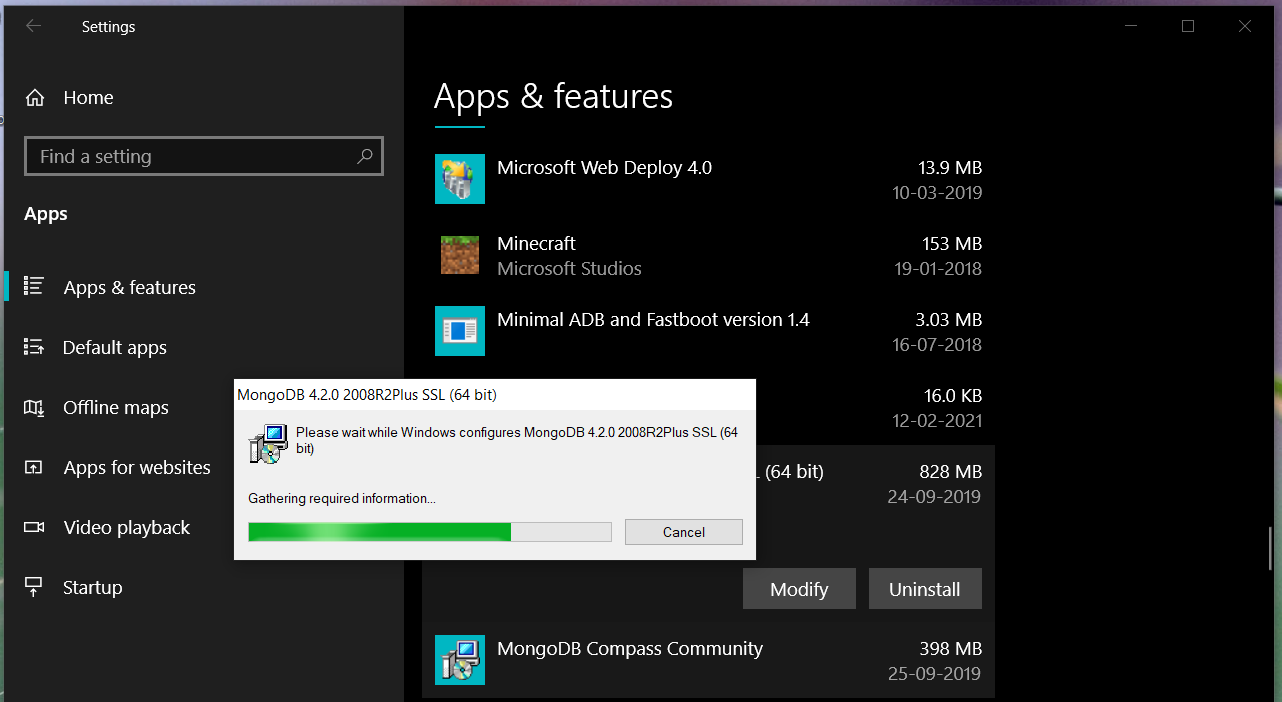Viewport: 1282px width, 702px height.
Task: Click the Apps & features page heading
Action: point(553,96)
